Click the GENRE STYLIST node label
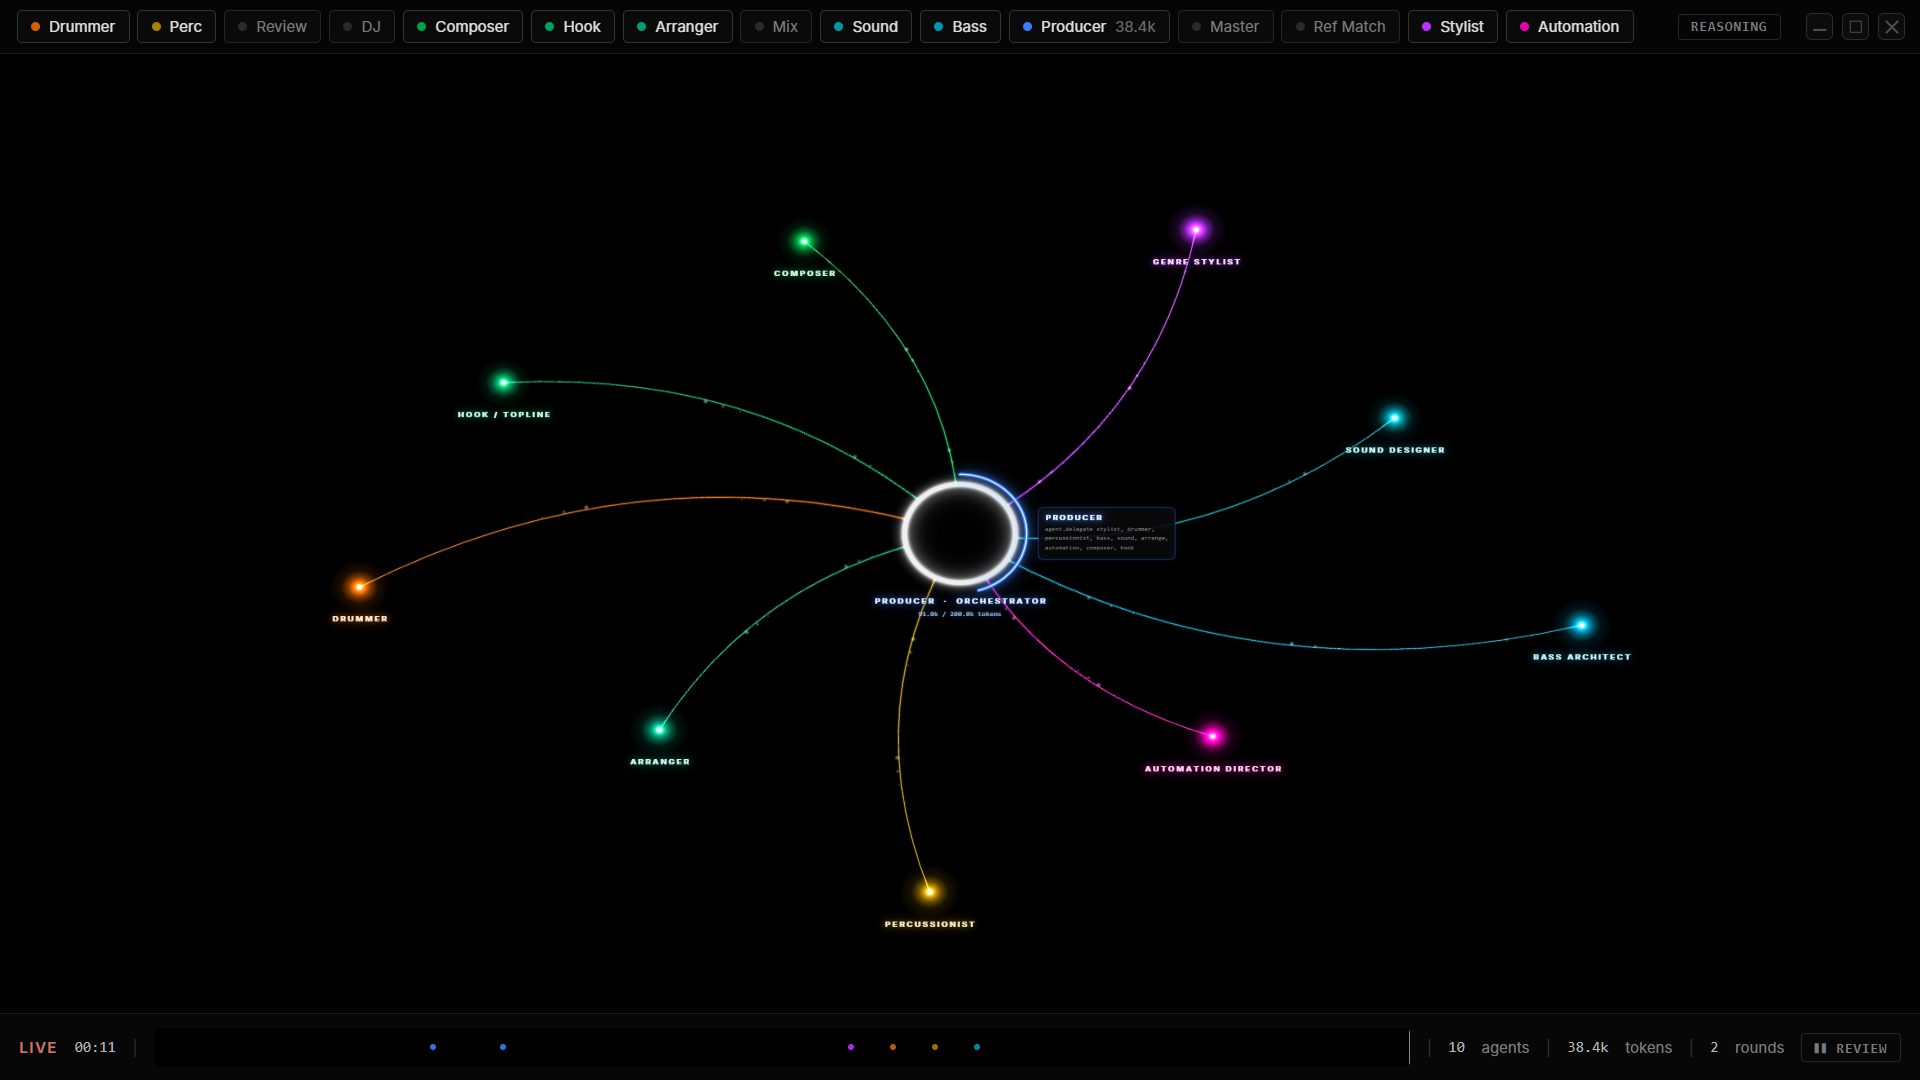 1196,262
